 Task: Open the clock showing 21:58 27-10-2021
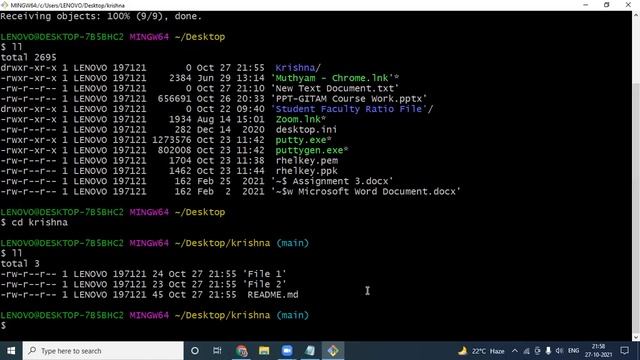[x=598, y=351]
